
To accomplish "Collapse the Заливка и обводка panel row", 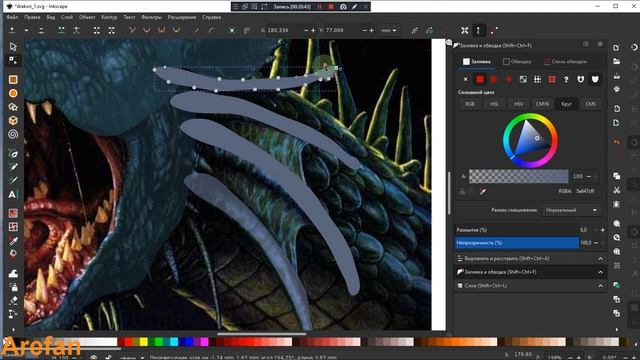I will coord(600,272).
